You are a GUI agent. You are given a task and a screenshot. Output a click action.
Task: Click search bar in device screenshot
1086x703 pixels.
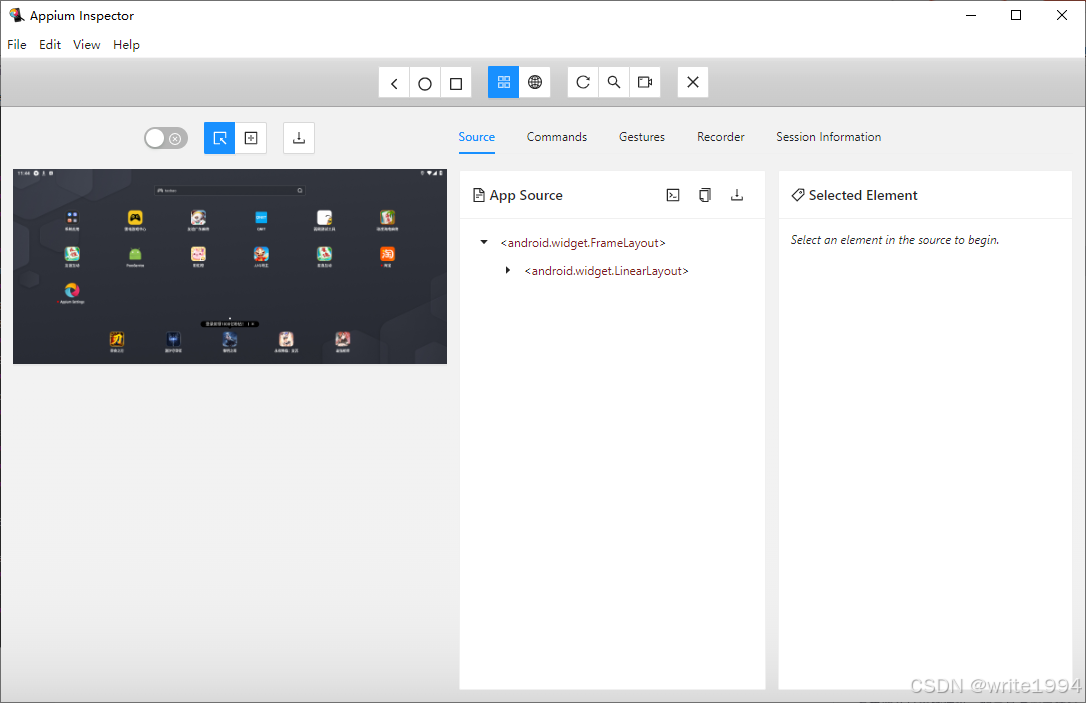click(230, 190)
